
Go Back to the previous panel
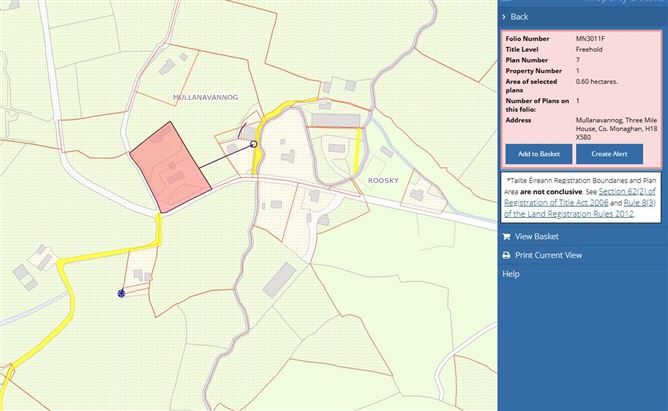tap(519, 17)
